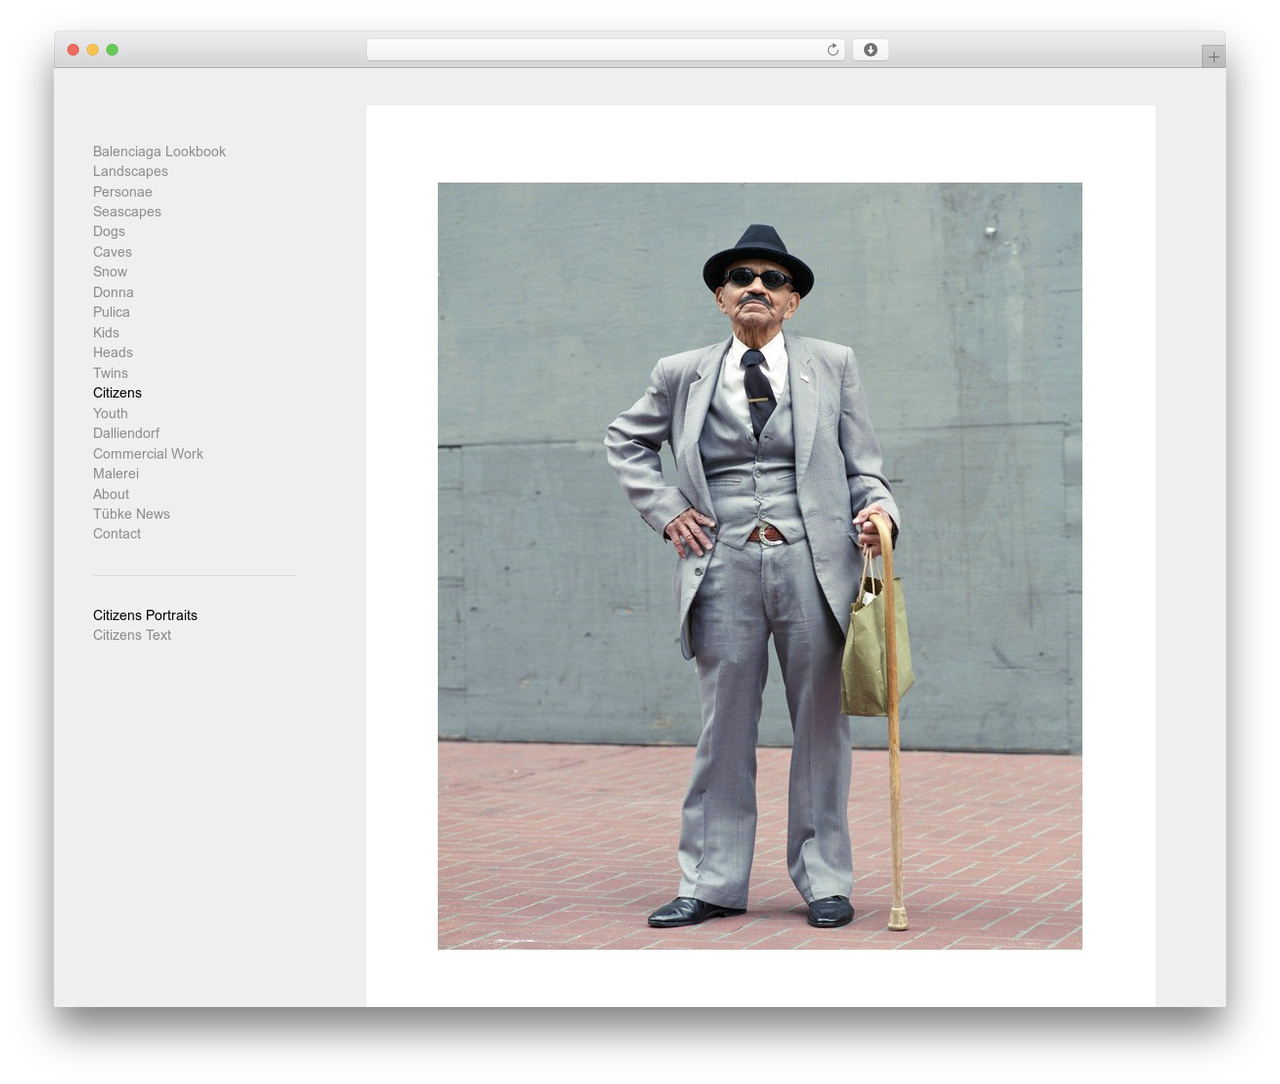Open the Twins series
Image resolution: width=1280 pixels, height=1084 pixels.
110,373
